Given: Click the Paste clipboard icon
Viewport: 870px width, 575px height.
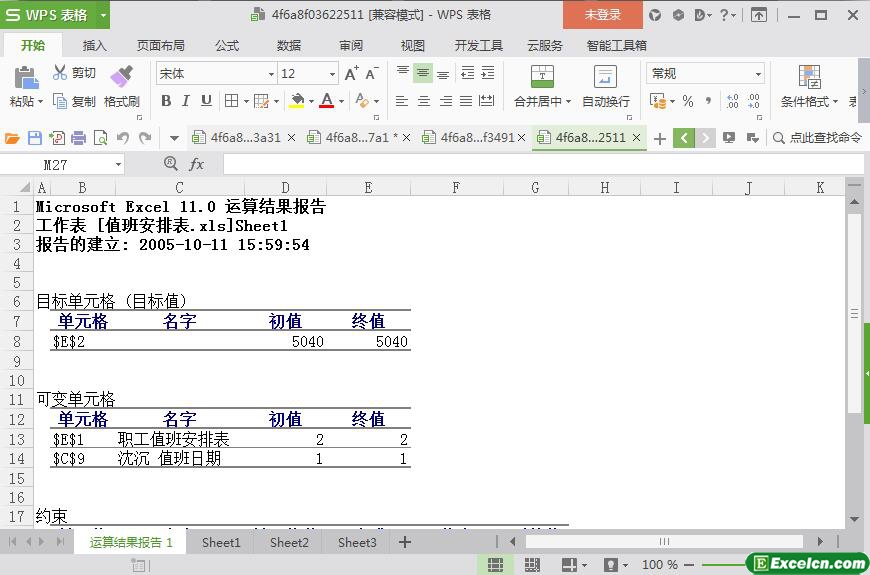Looking at the screenshot, I should click(25, 78).
